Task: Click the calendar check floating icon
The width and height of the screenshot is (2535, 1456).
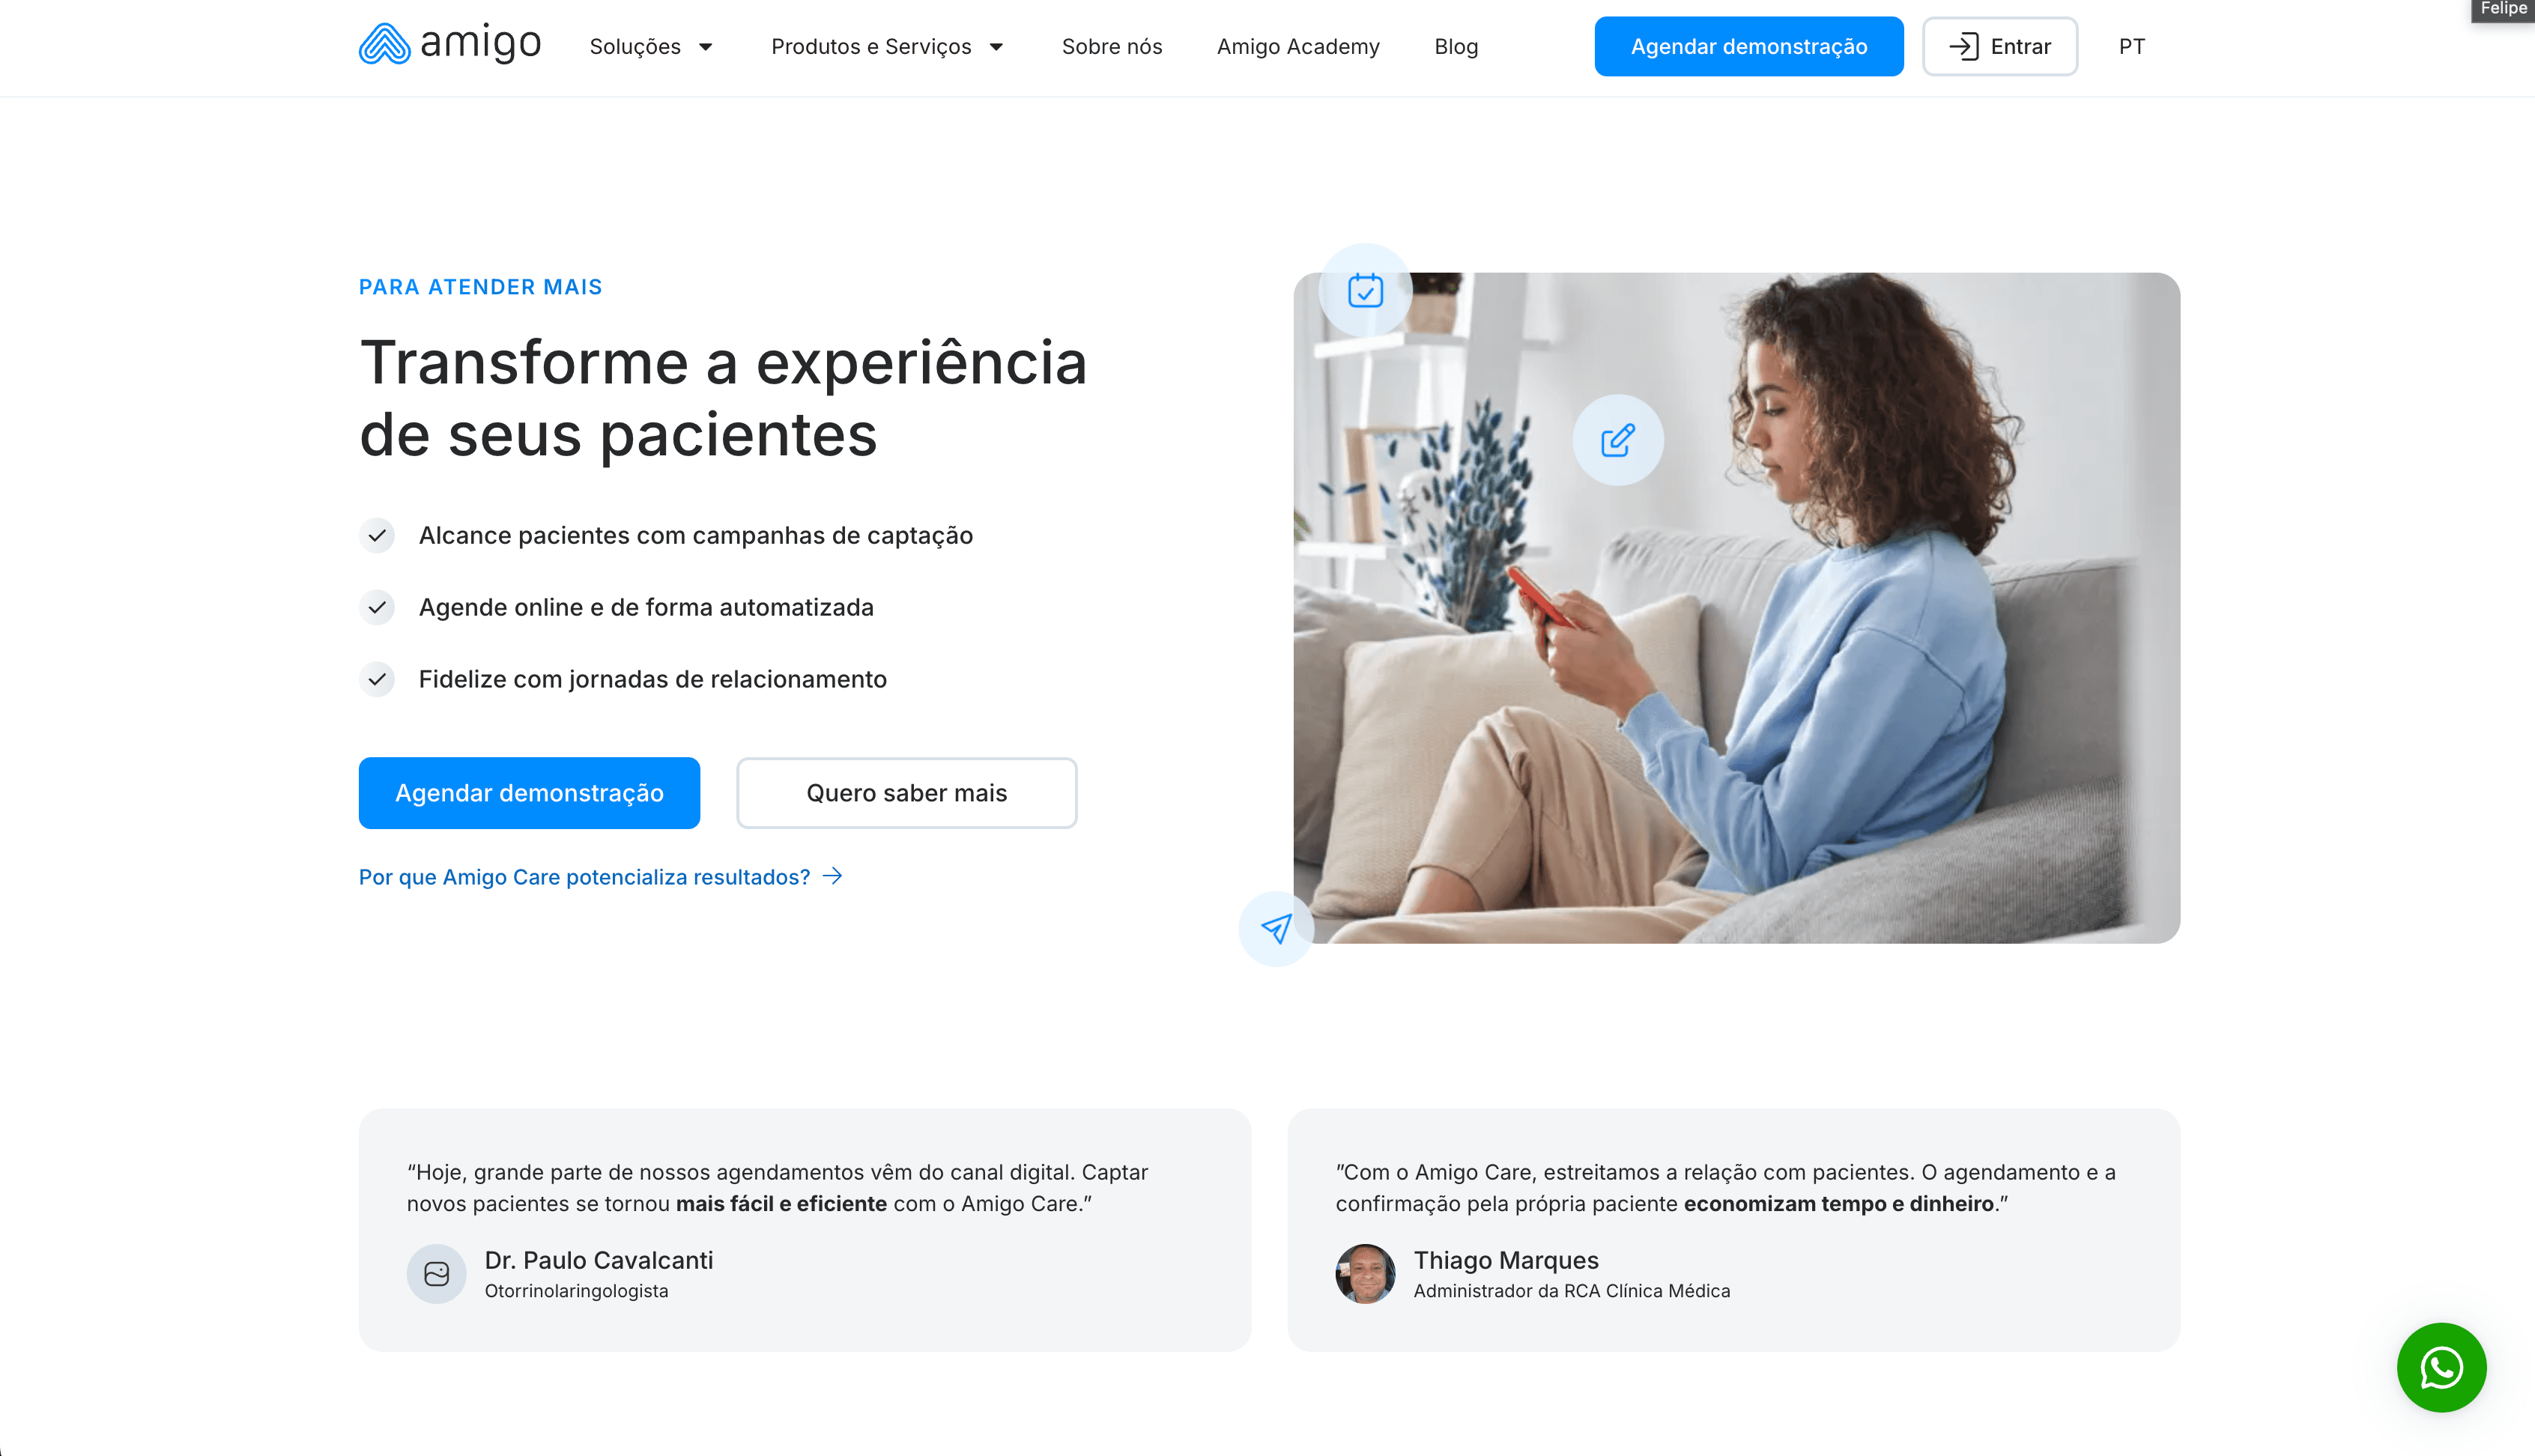Action: tap(1365, 290)
